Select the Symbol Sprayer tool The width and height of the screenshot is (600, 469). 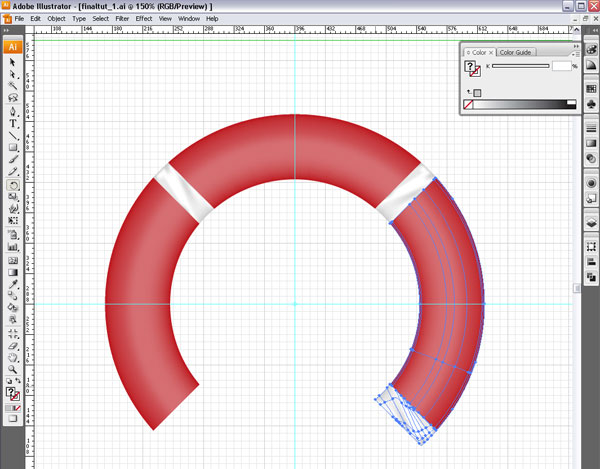[x=13, y=234]
